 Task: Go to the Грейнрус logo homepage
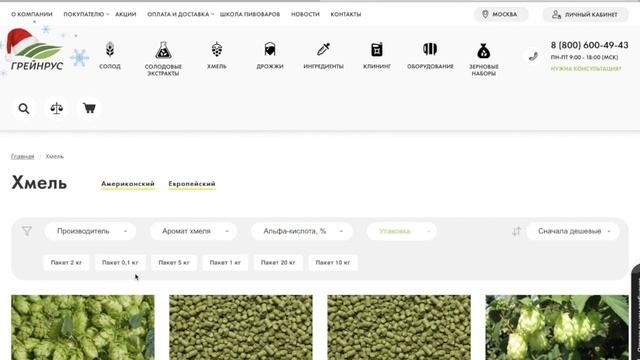tap(35, 51)
